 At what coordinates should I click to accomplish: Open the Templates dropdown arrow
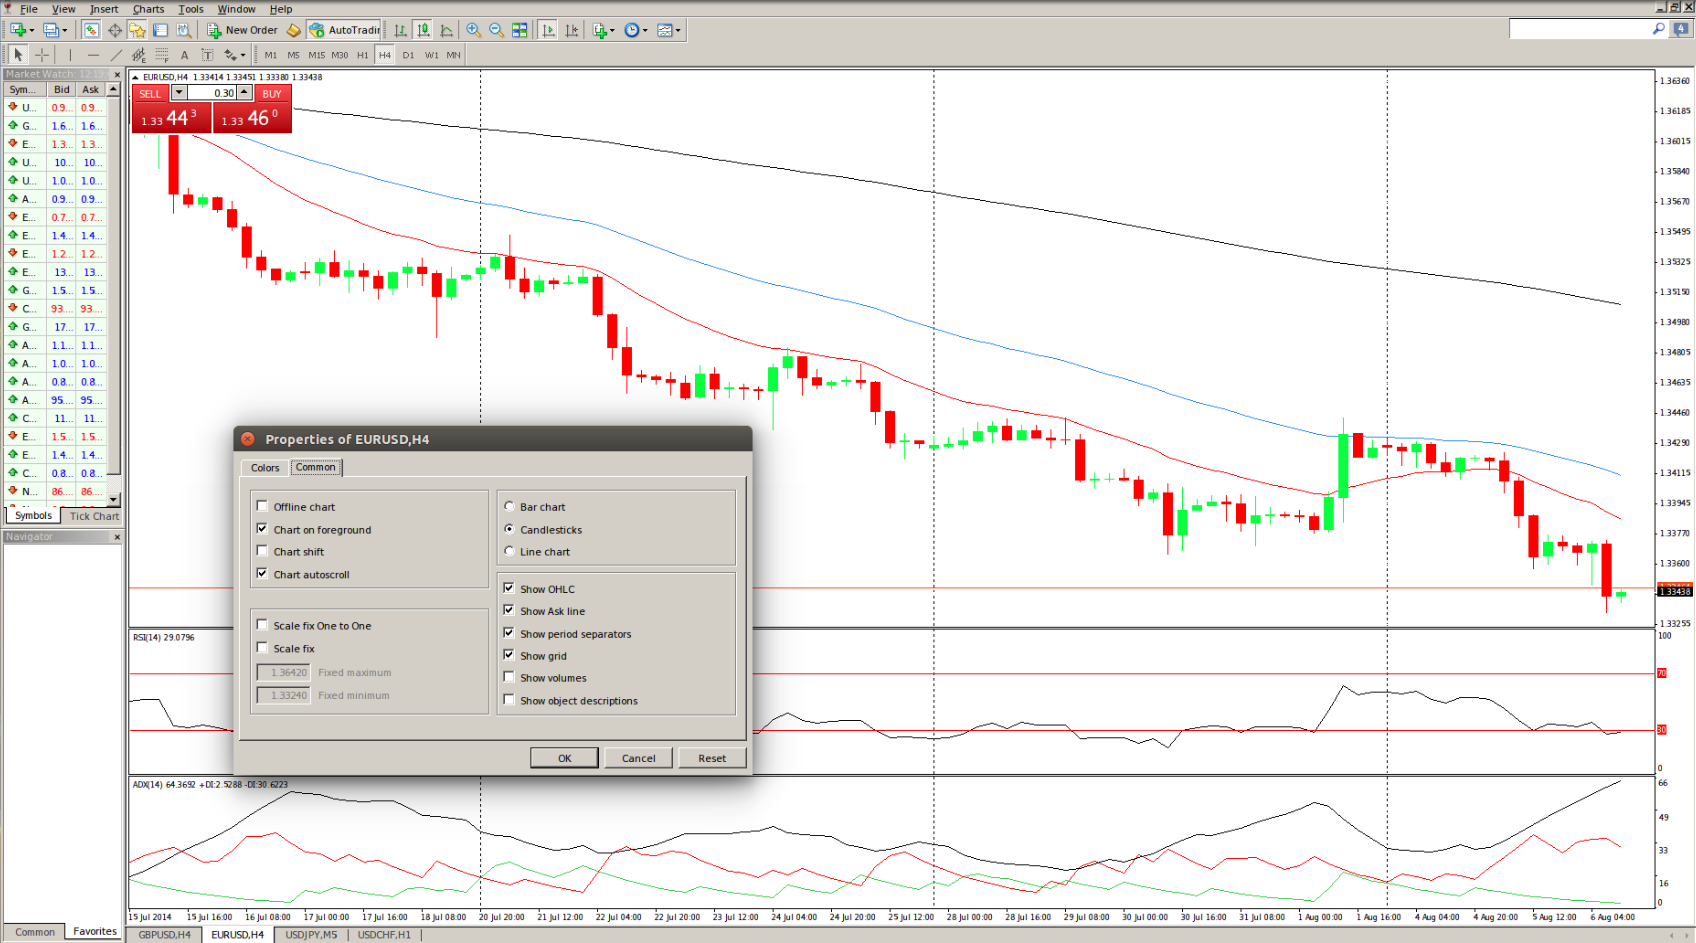(678, 30)
